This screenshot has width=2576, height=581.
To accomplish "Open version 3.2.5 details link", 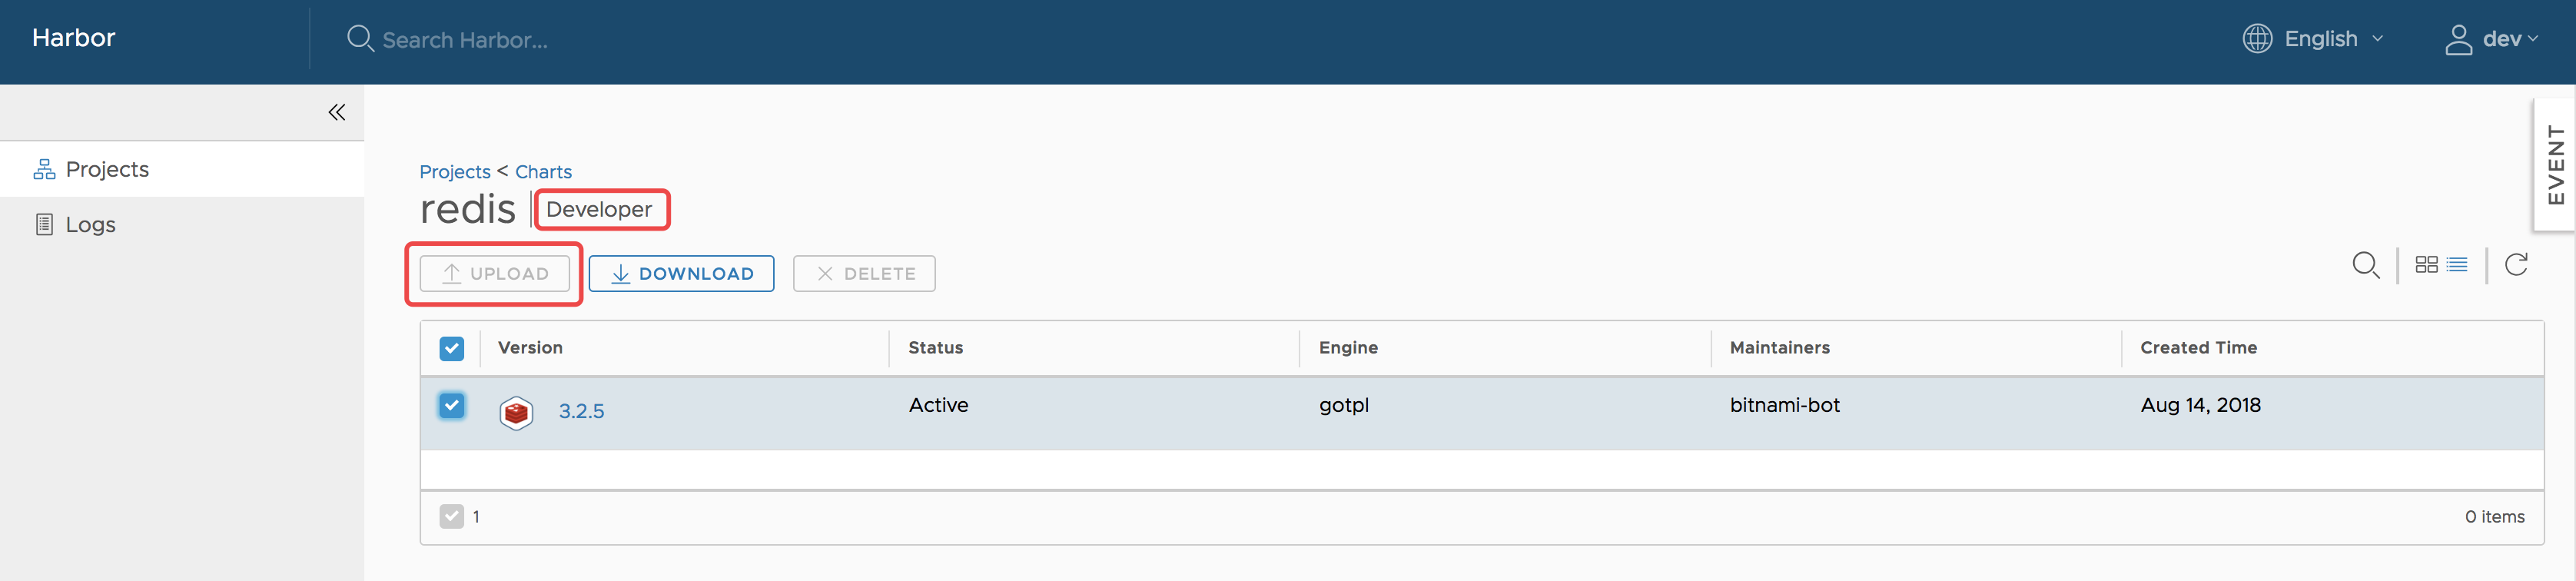I will [x=581, y=411].
